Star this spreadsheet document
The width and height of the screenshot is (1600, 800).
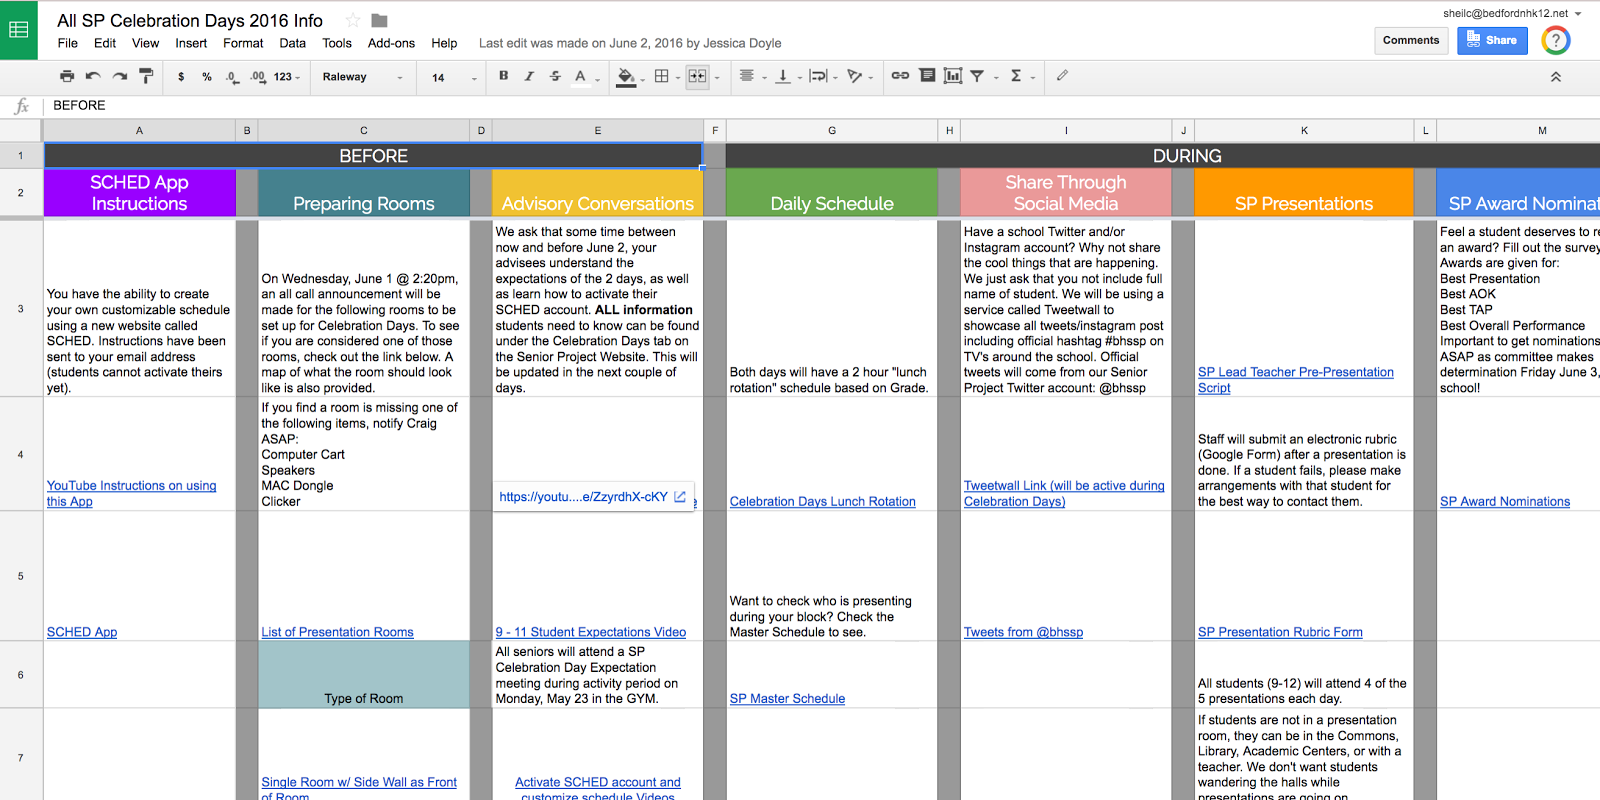pyautogui.click(x=352, y=20)
